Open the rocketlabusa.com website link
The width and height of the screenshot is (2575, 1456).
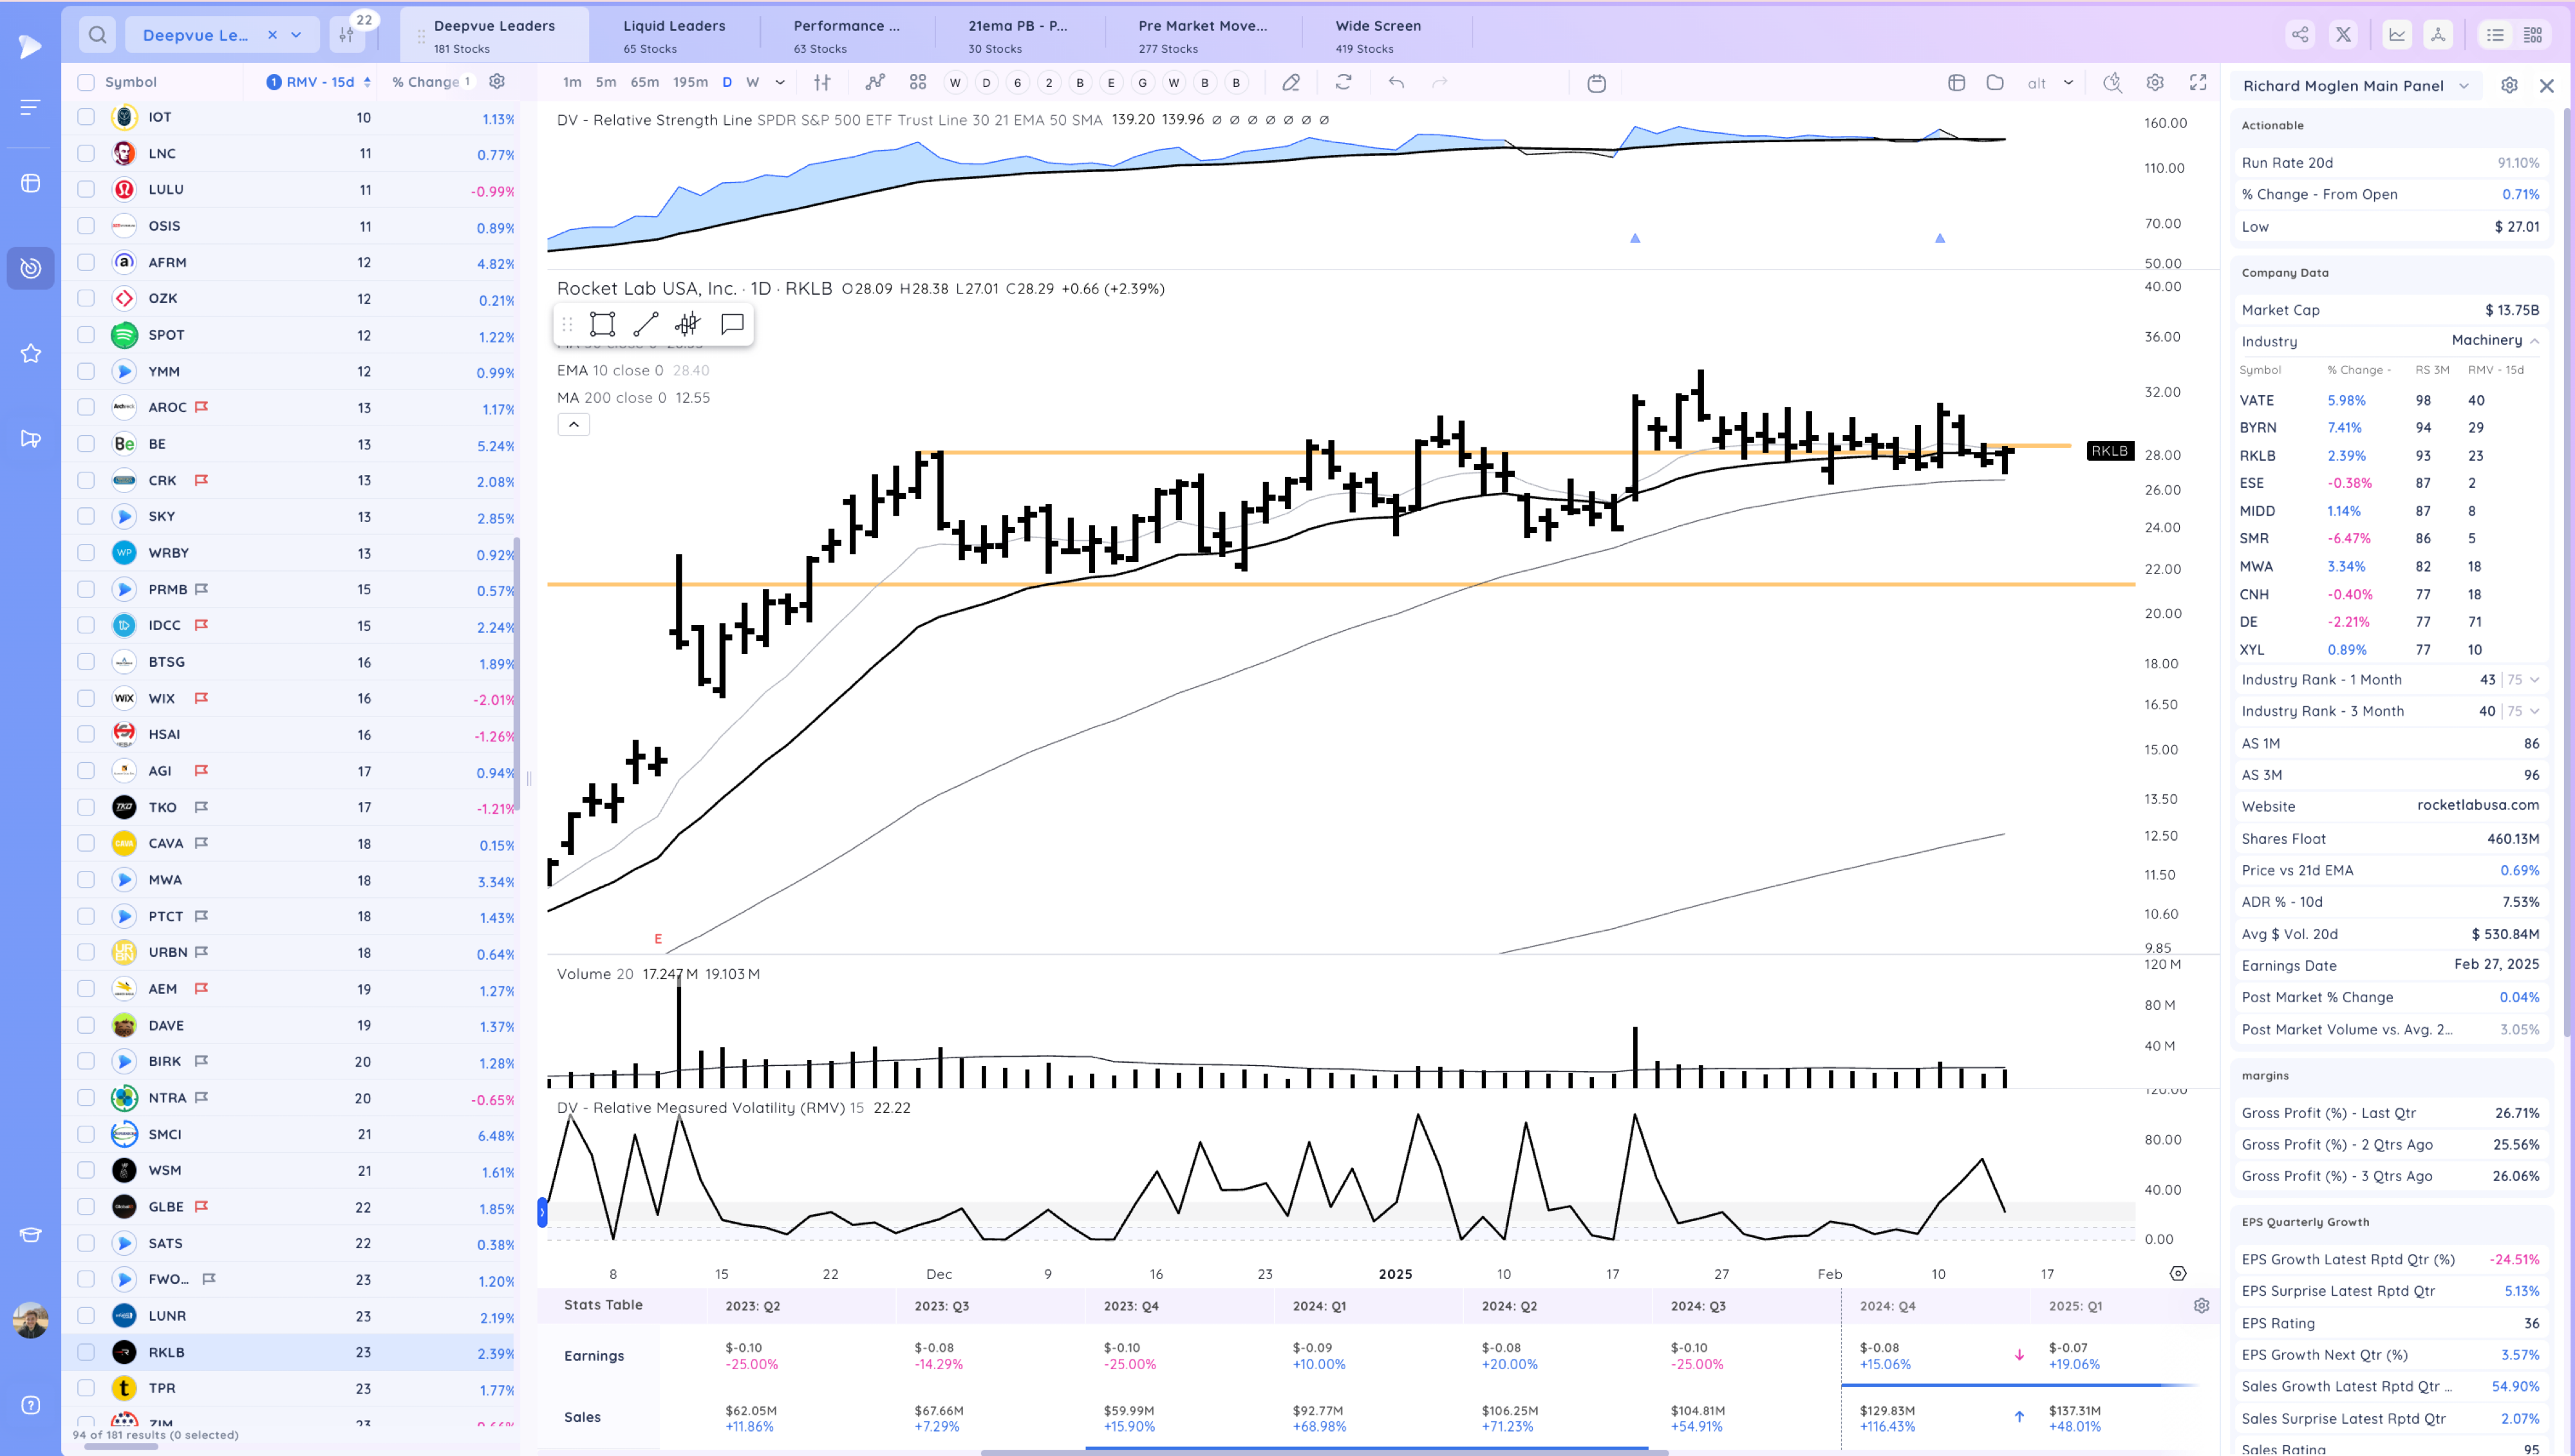pyautogui.click(x=2477, y=805)
